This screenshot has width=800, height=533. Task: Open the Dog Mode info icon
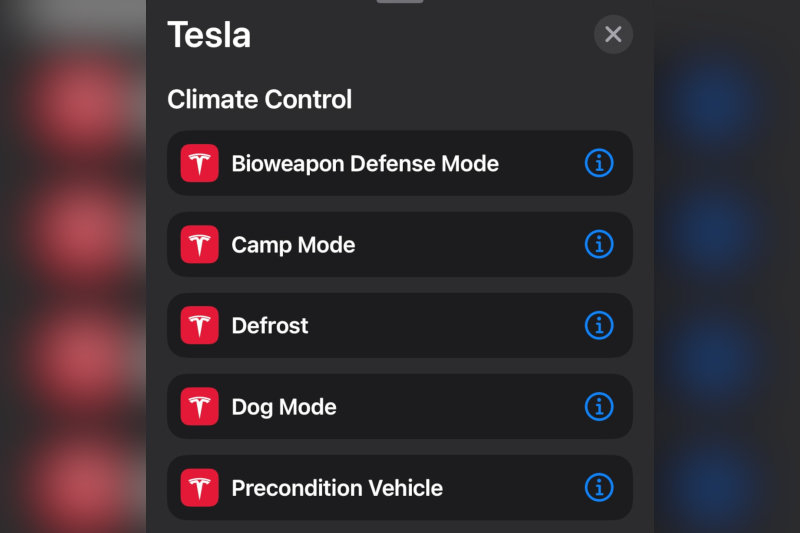click(598, 407)
